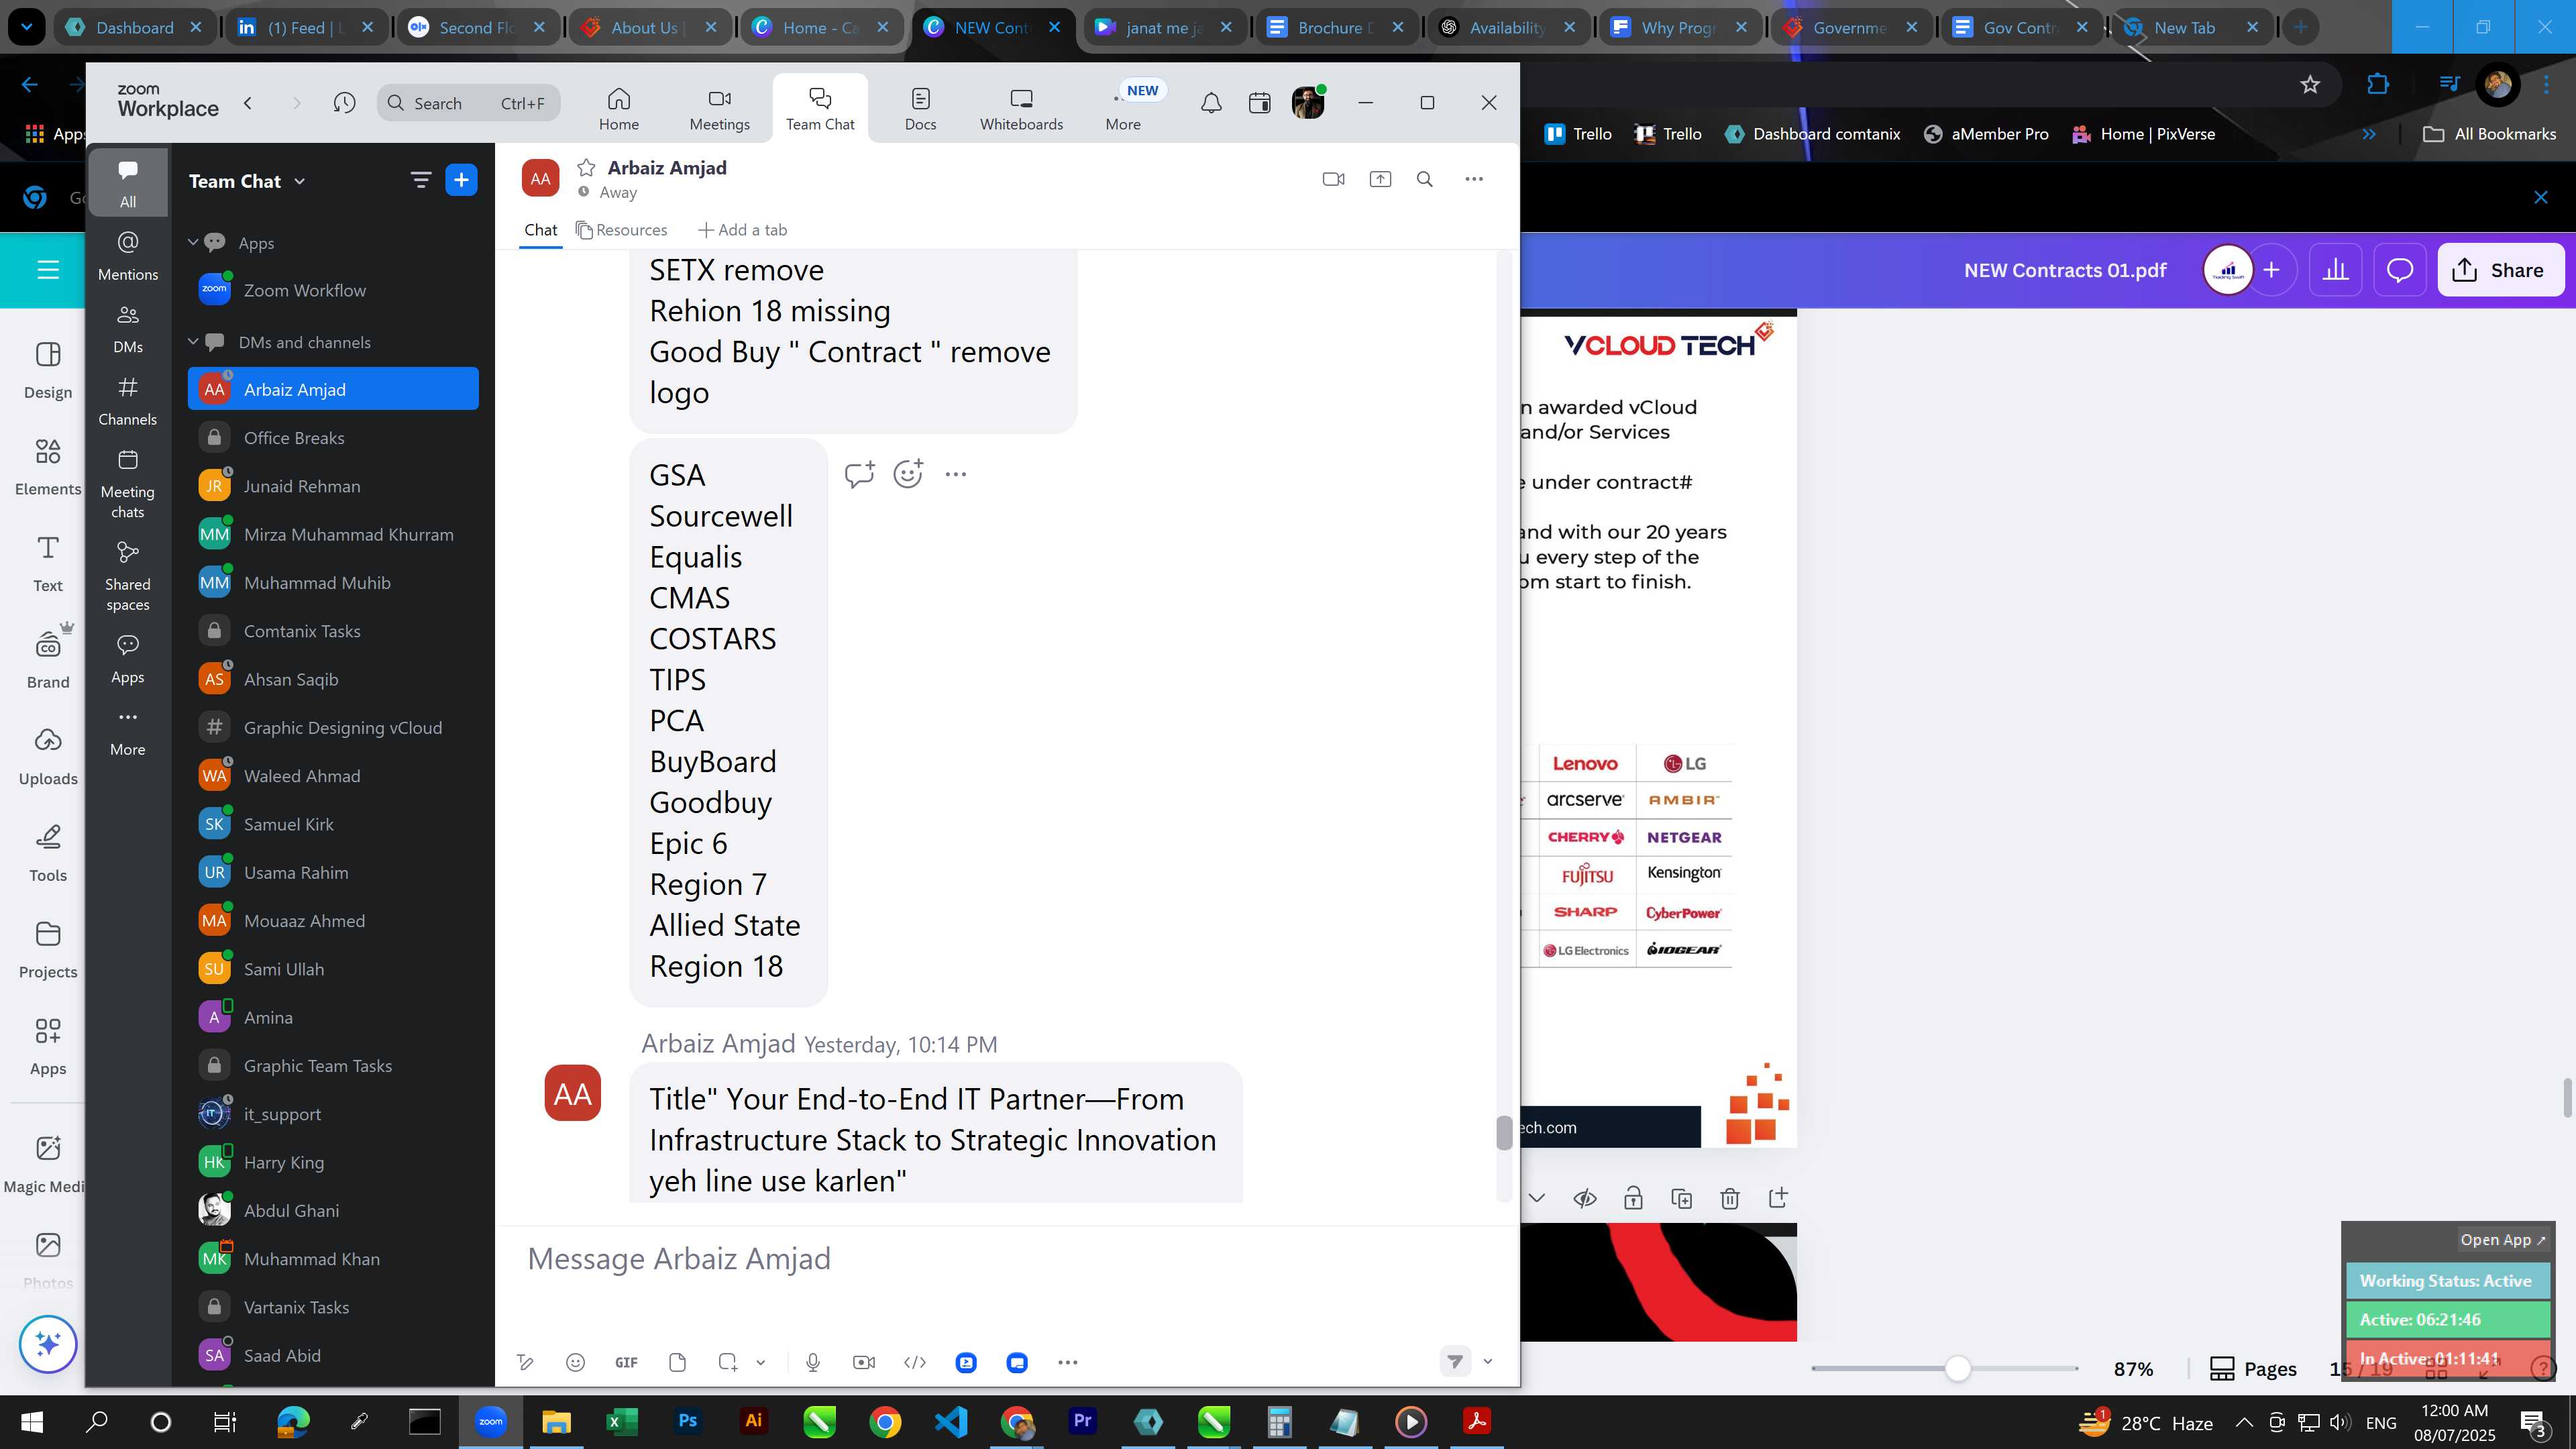Open Canva analytics bar chart icon

tap(2335, 270)
